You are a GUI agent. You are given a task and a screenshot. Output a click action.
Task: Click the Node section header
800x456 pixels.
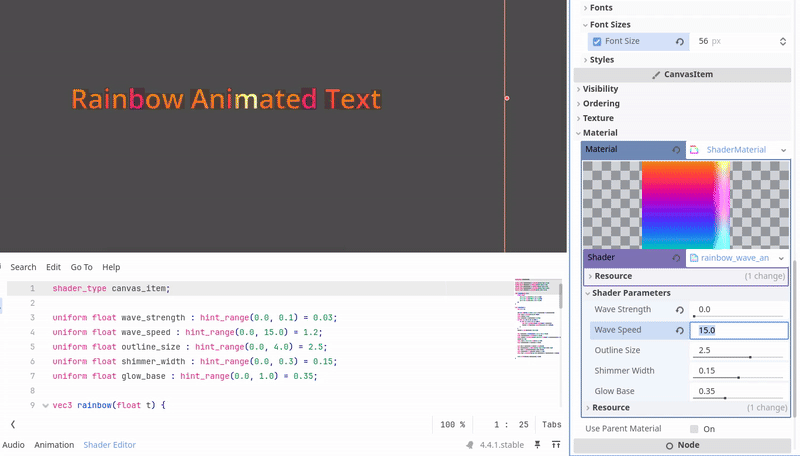click(x=683, y=445)
